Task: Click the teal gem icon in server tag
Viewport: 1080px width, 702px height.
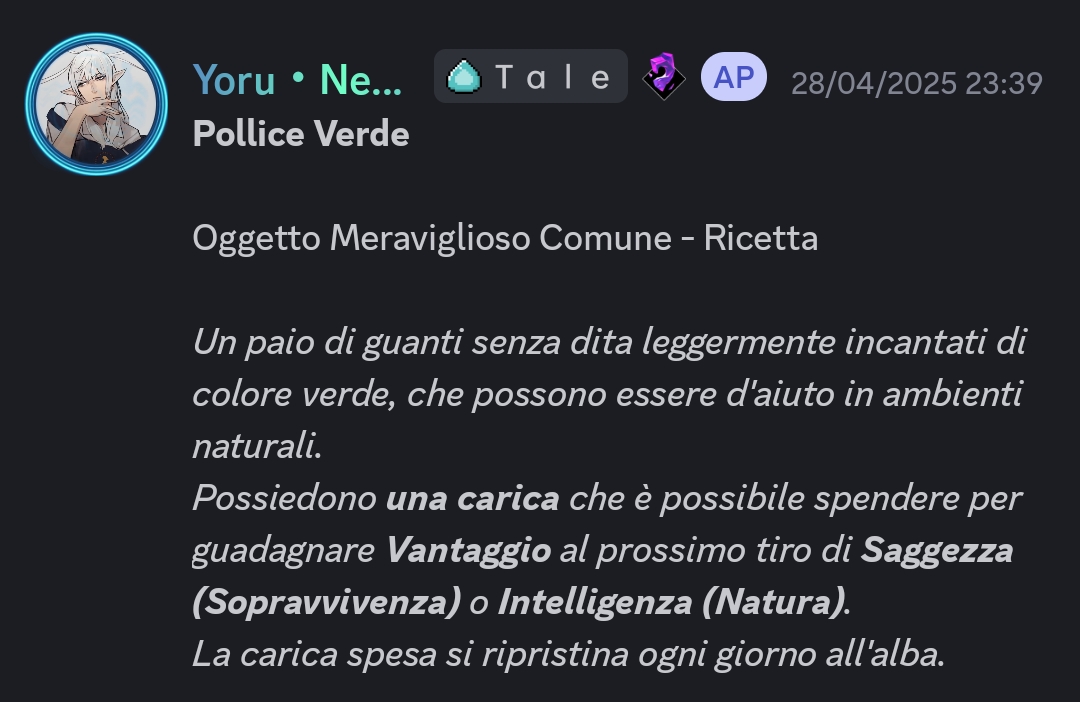Action: point(464,76)
